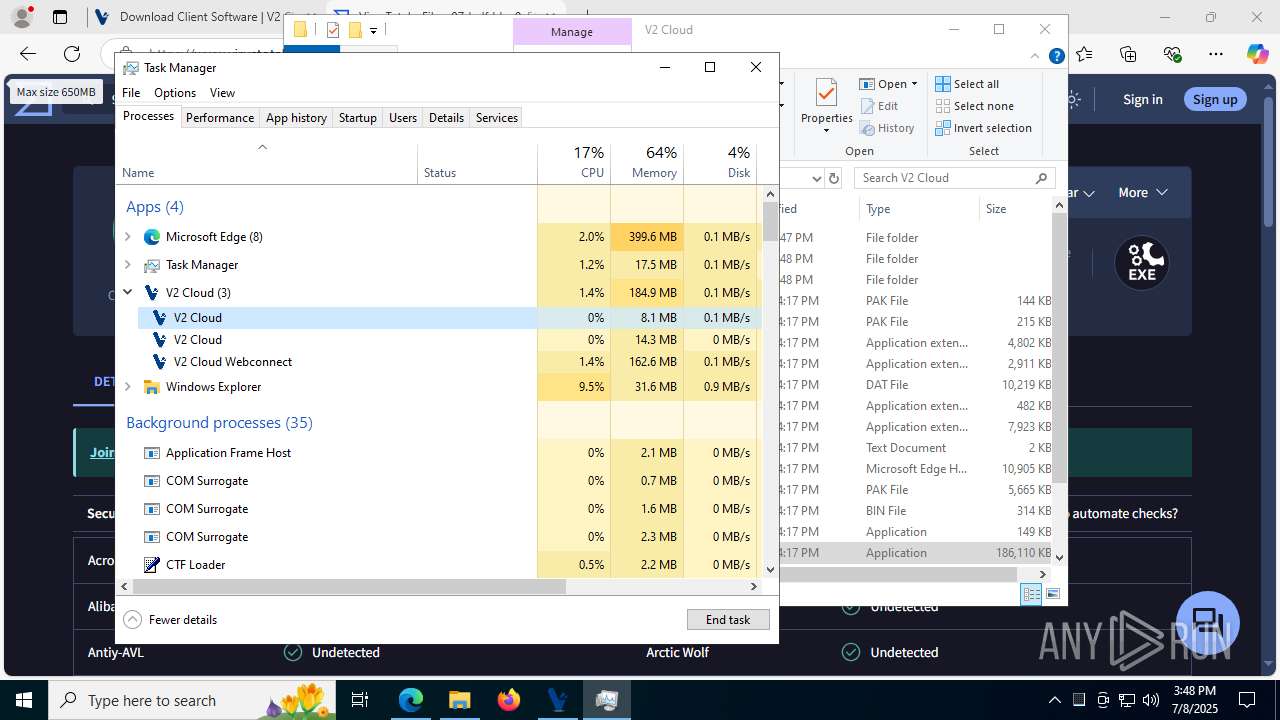Viewport: 1280px width, 720px height.
Task: Click the End task button
Action: coord(728,620)
